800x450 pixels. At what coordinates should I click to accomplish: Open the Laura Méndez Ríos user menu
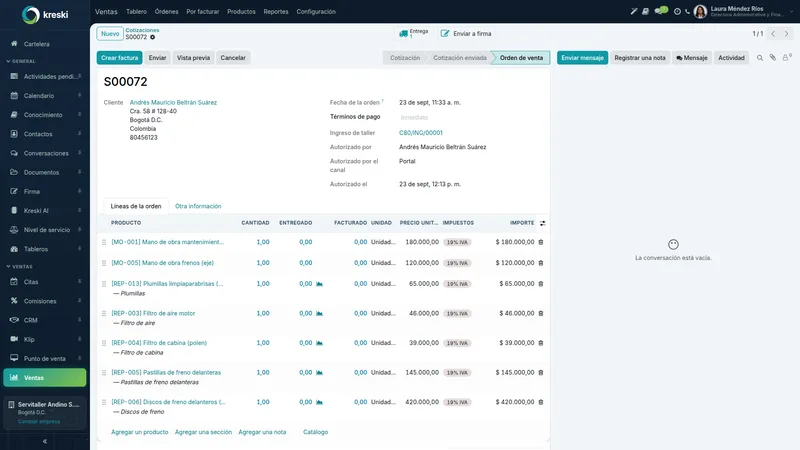[743, 11]
